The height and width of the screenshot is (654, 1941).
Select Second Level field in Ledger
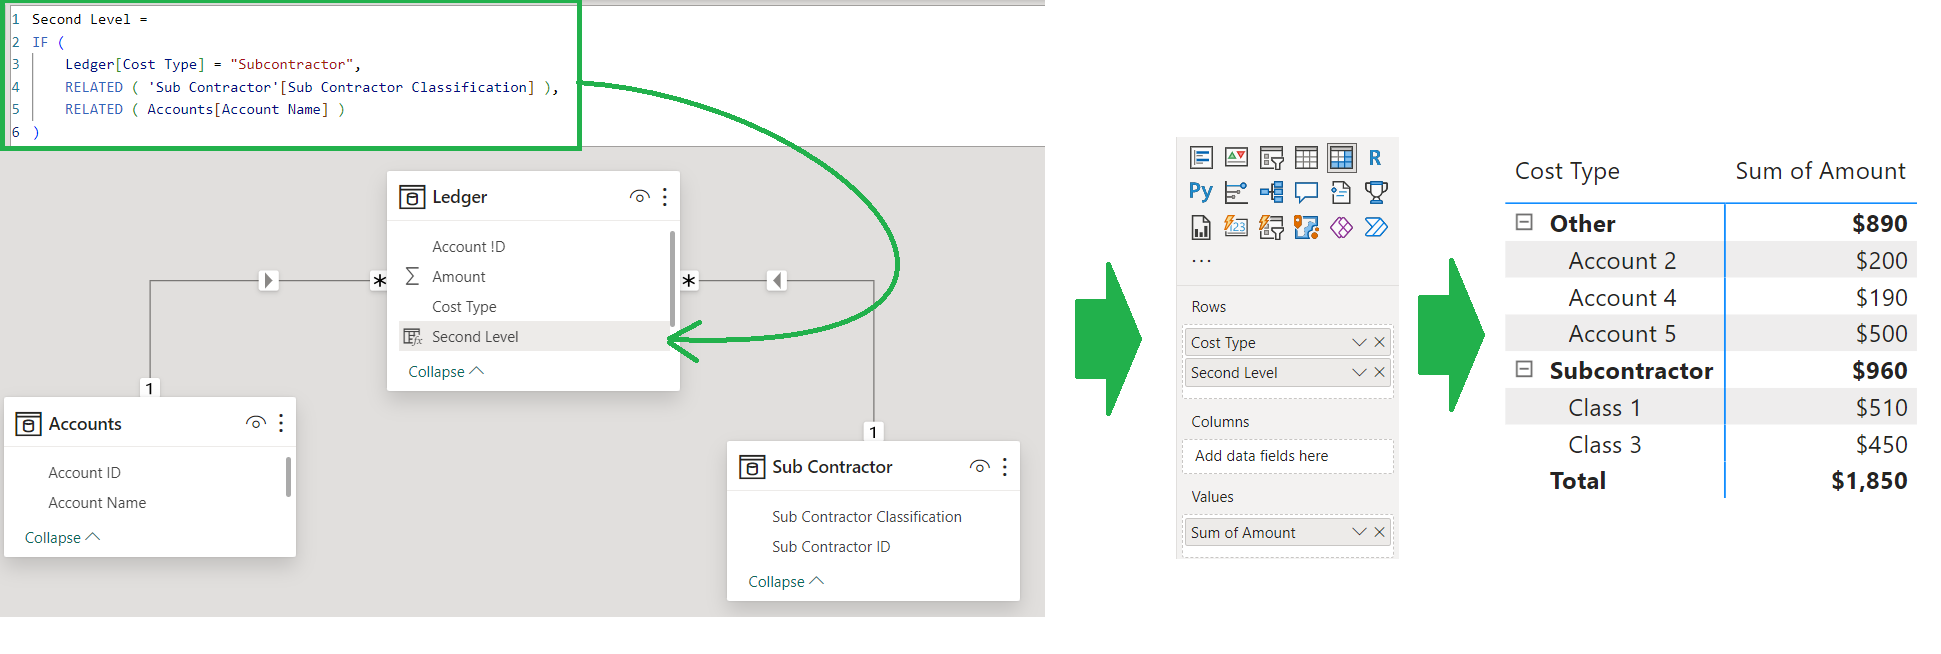533,336
